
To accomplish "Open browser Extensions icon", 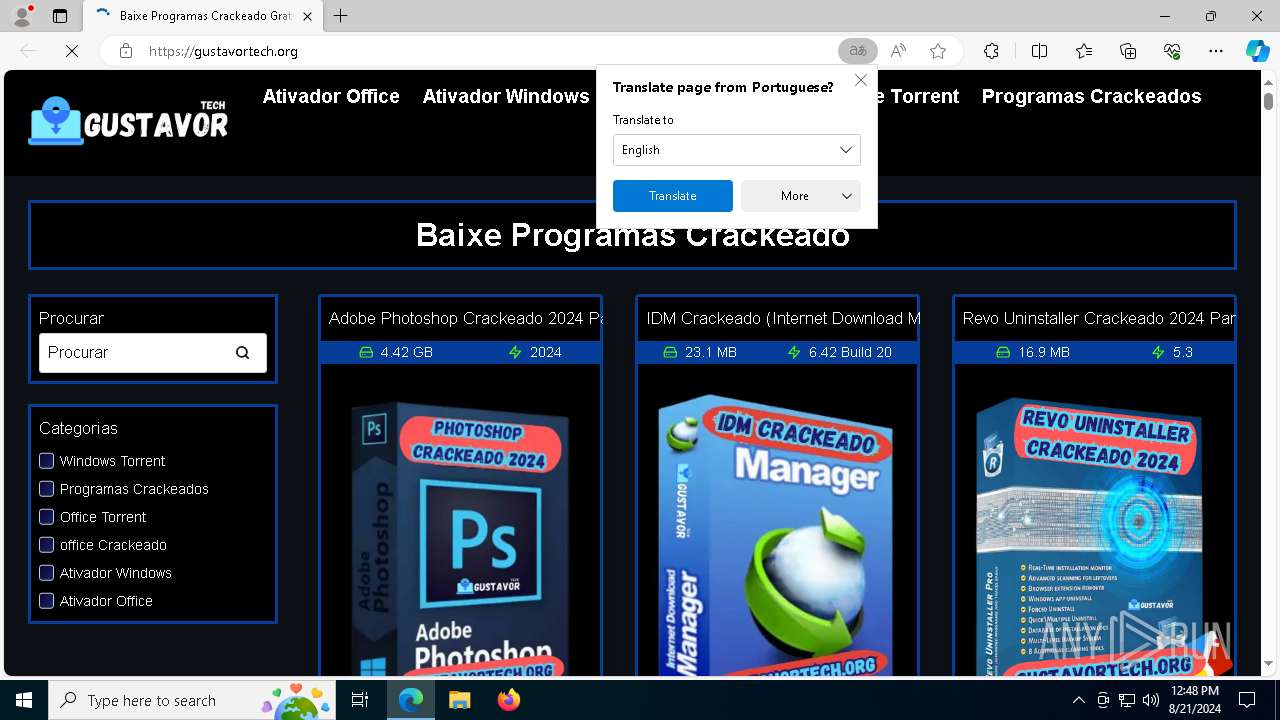I will click(991, 51).
